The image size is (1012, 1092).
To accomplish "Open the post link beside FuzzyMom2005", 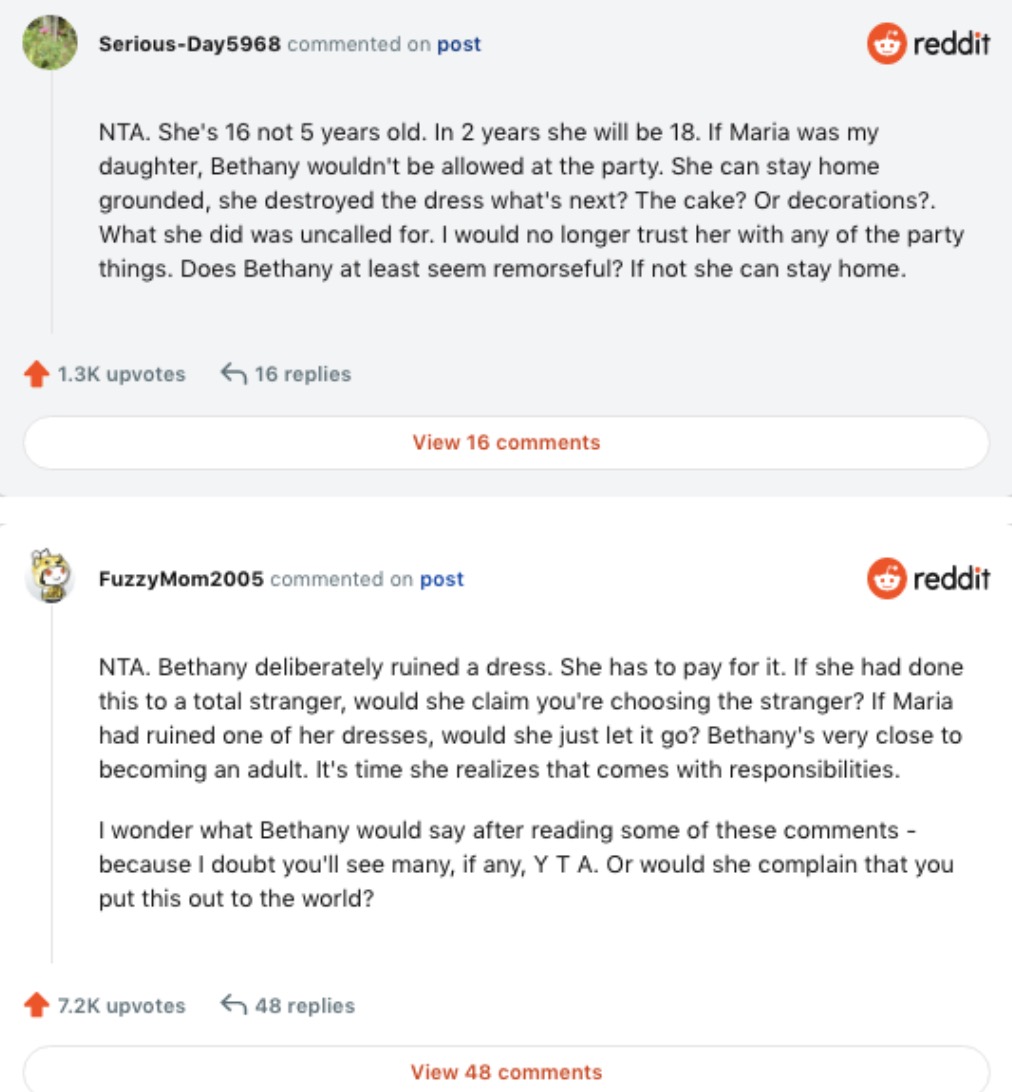I will 442,579.
